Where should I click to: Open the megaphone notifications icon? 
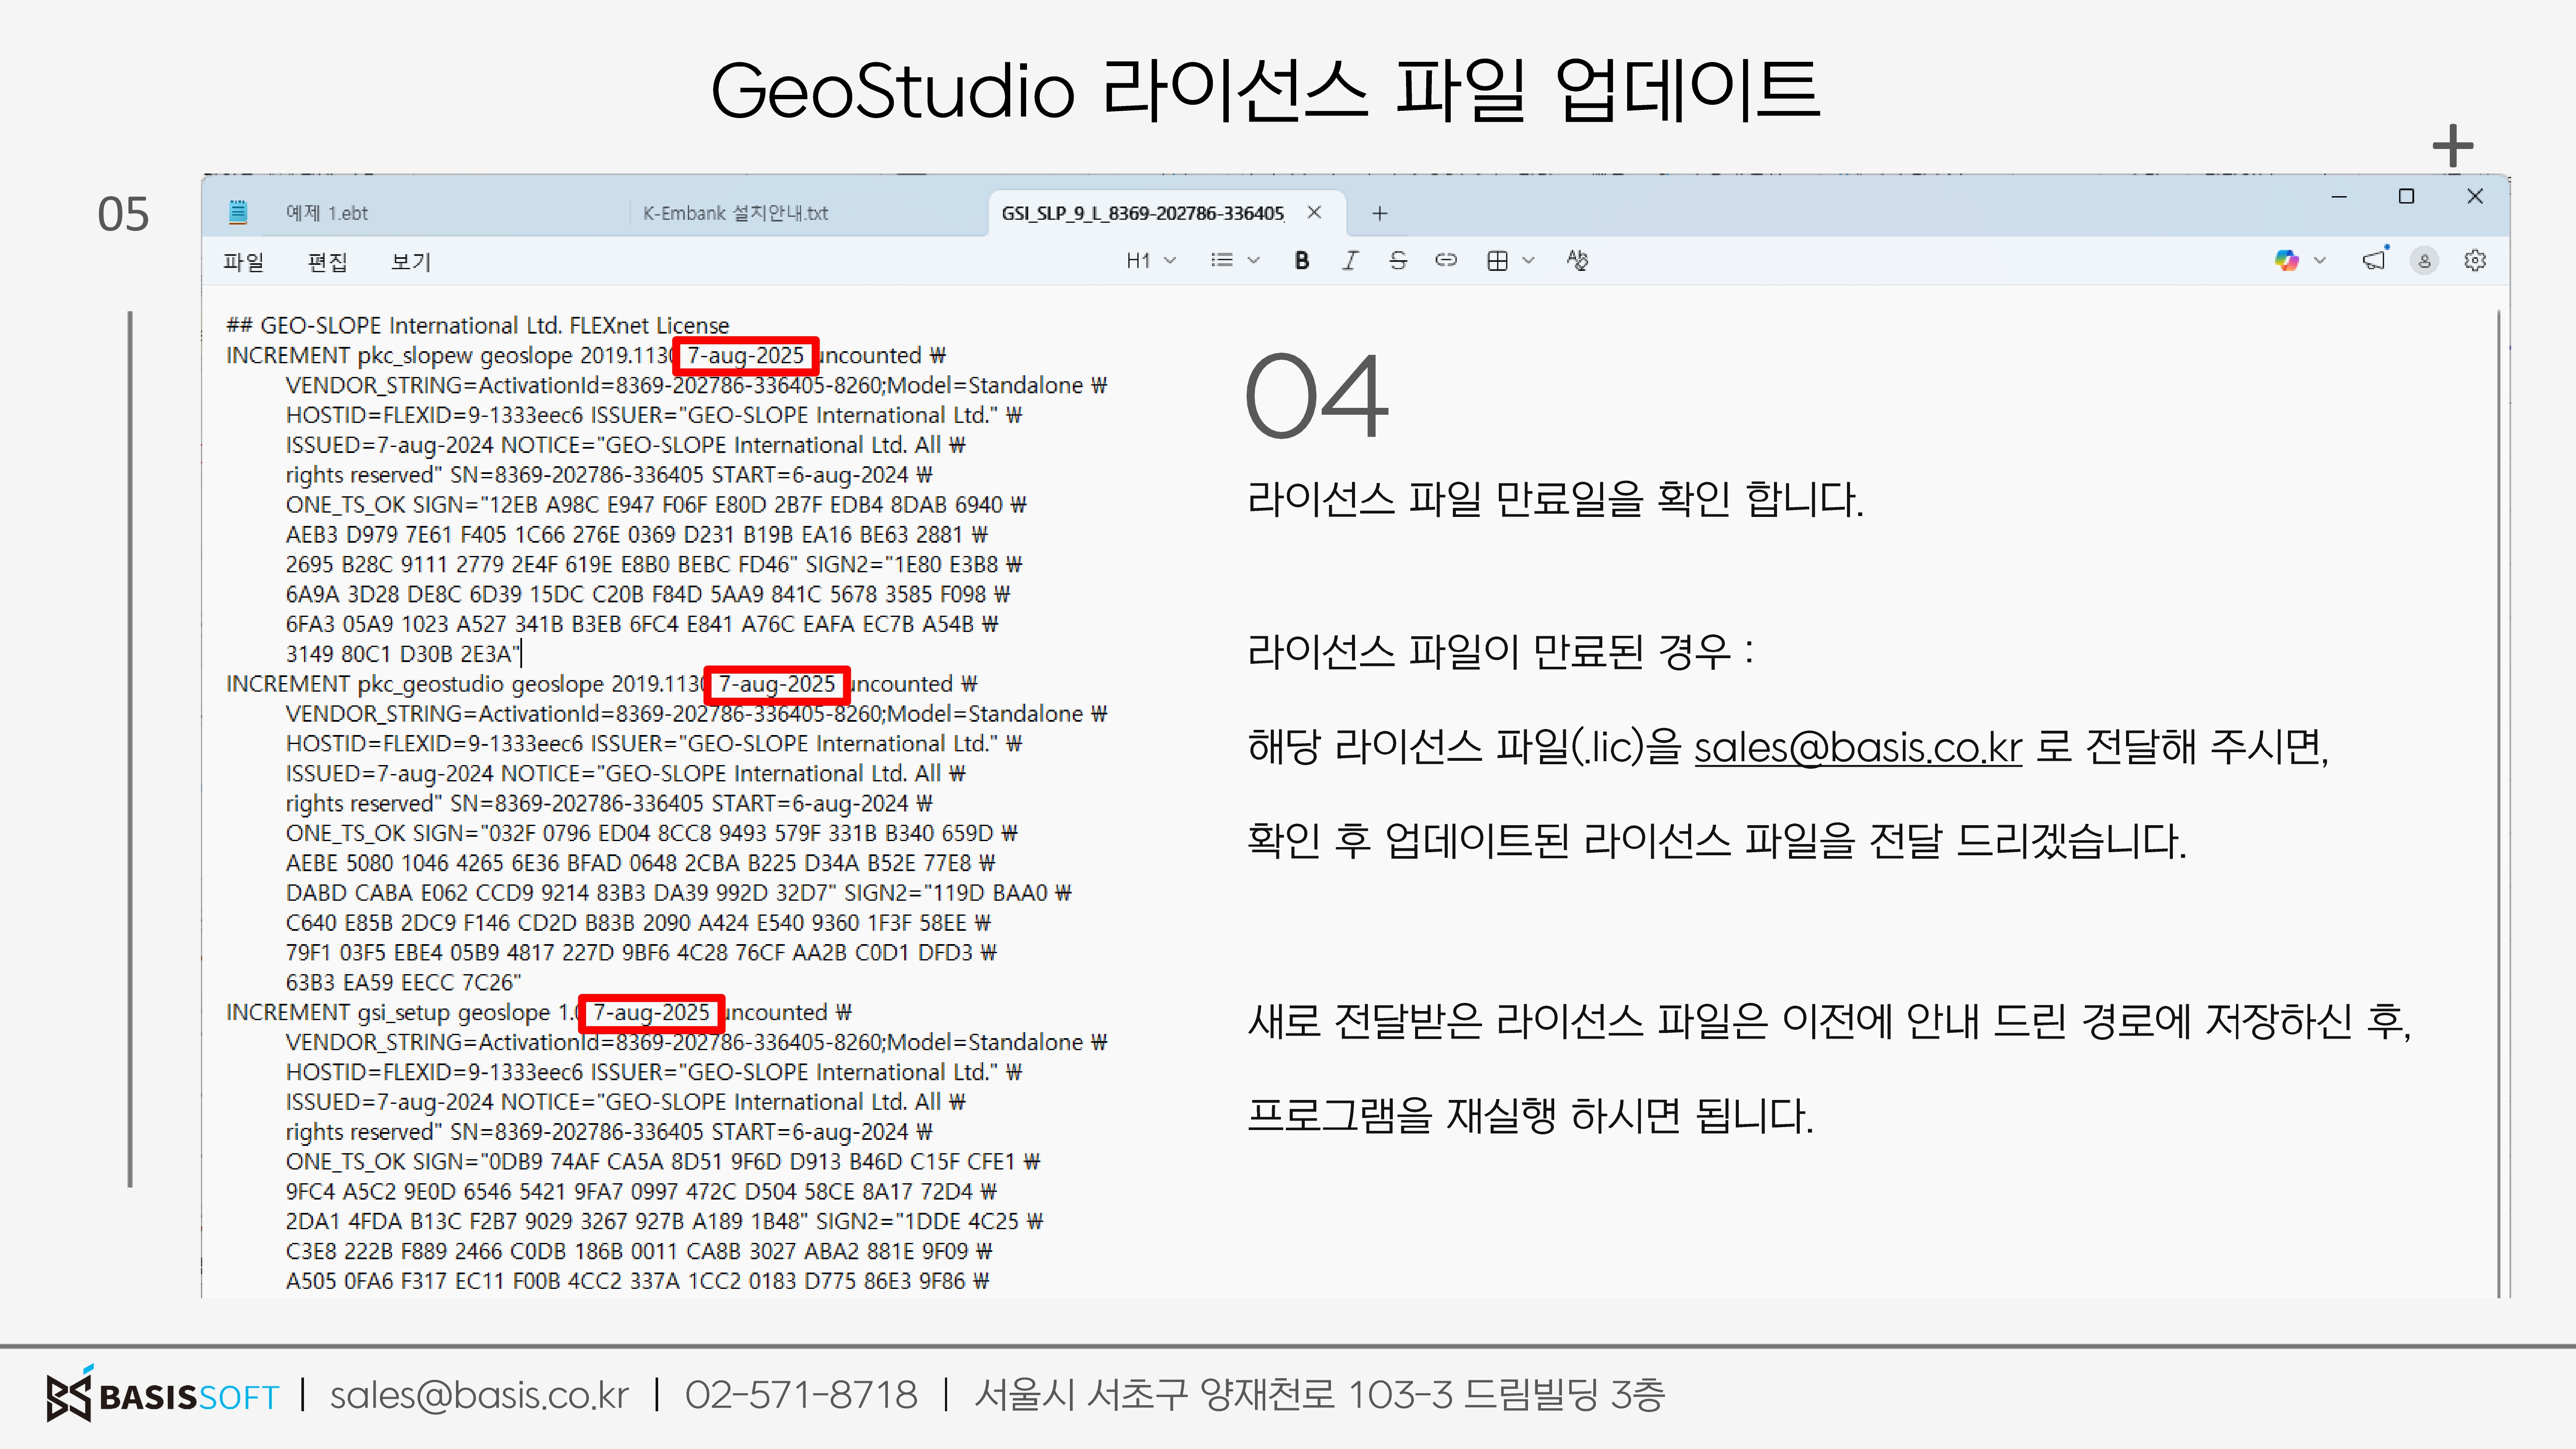tap(2374, 261)
